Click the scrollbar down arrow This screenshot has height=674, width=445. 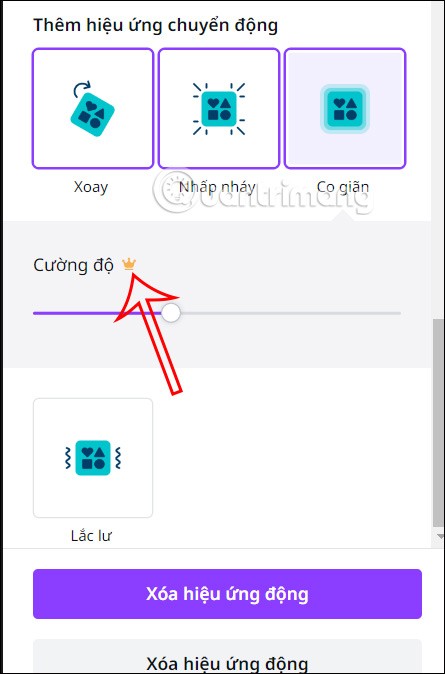440,536
